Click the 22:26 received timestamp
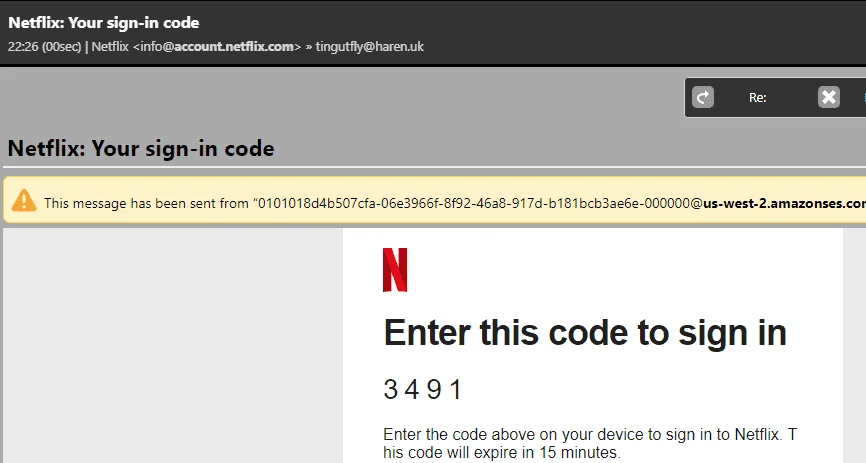Screen dimensions: 866x463 point(23,46)
